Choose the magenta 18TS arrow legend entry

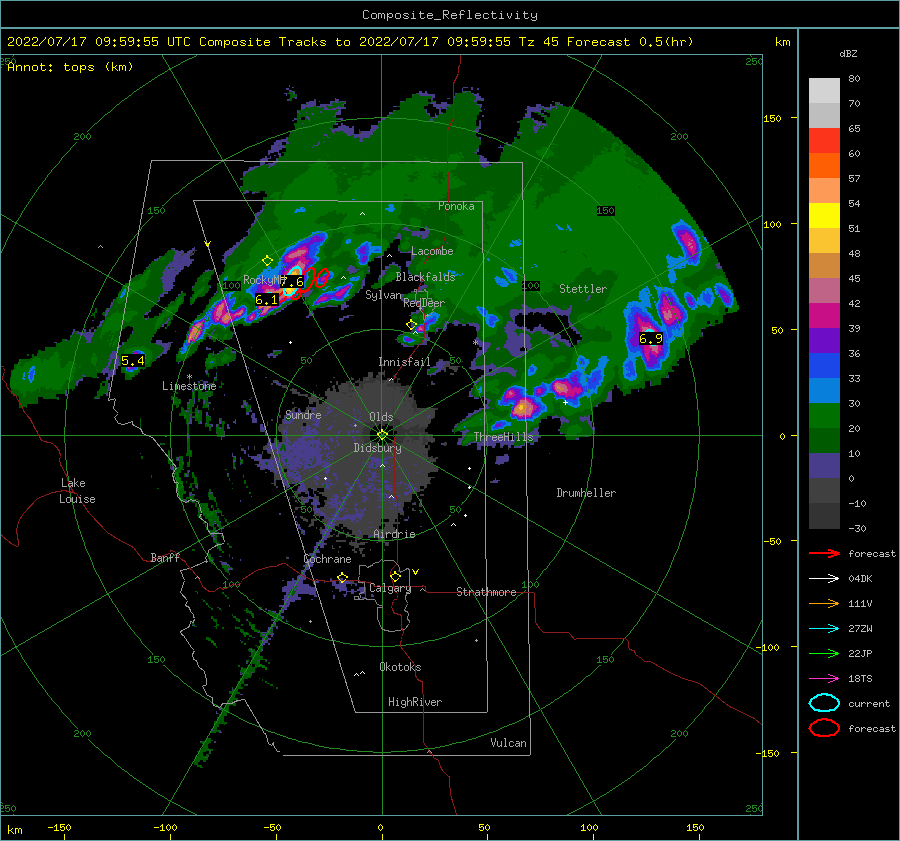pyautogui.click(x=824, y=679)
